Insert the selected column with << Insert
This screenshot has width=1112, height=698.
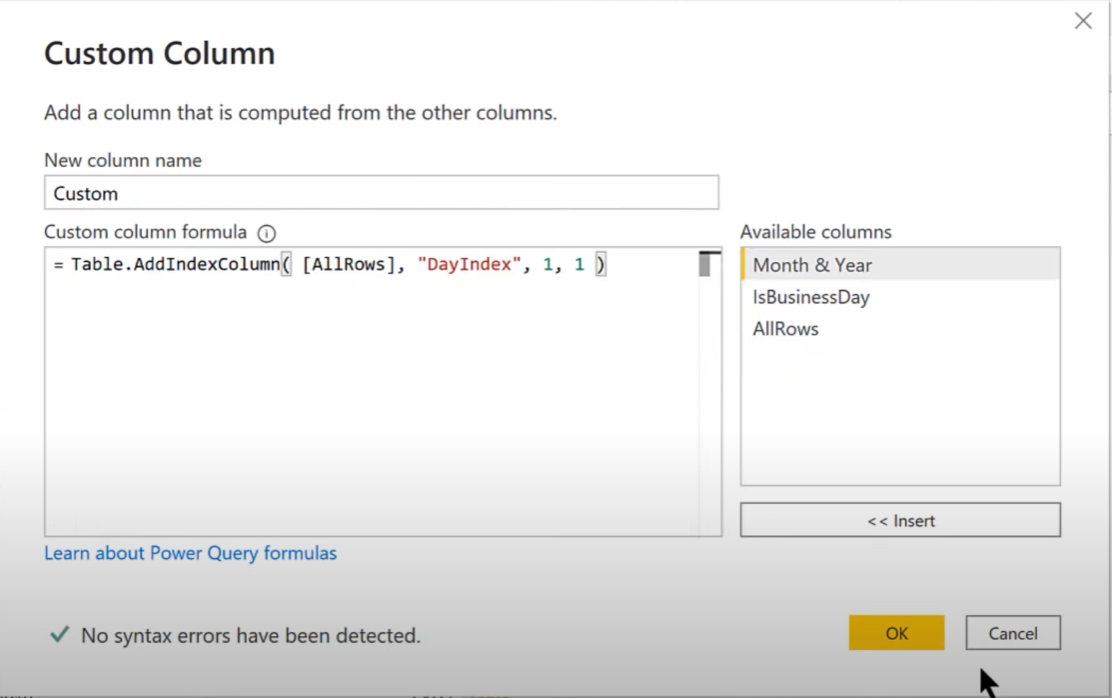coord(900,521)
